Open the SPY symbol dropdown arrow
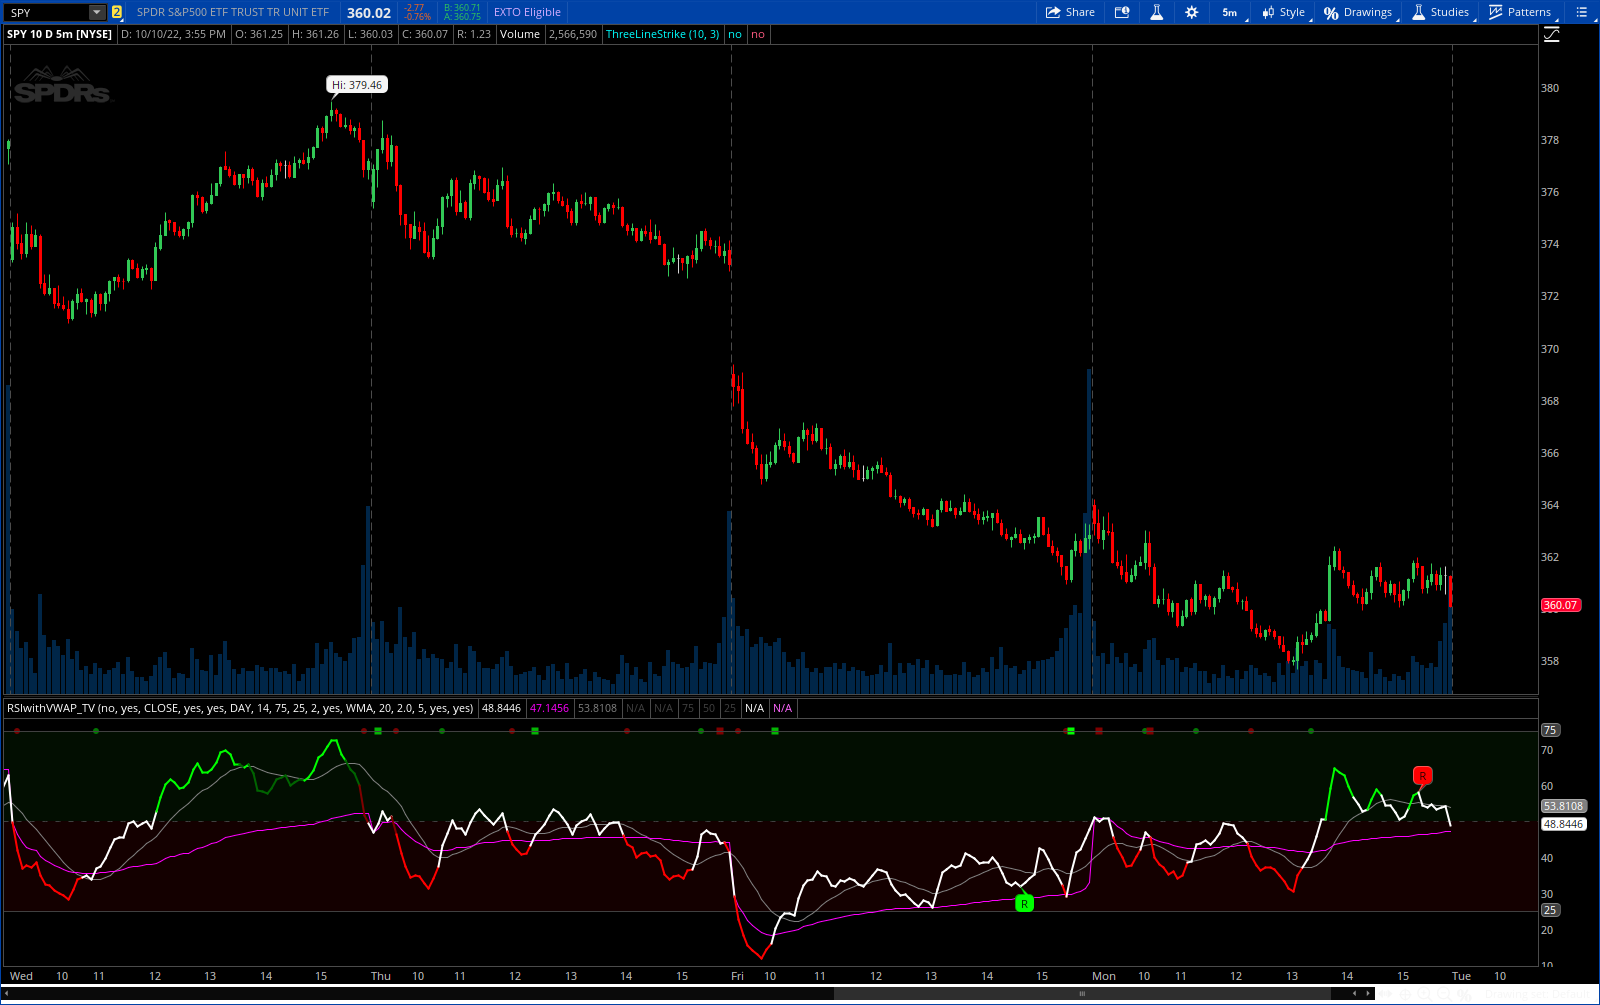Viewport: 1600px width, 1005px height. (97, 12)
